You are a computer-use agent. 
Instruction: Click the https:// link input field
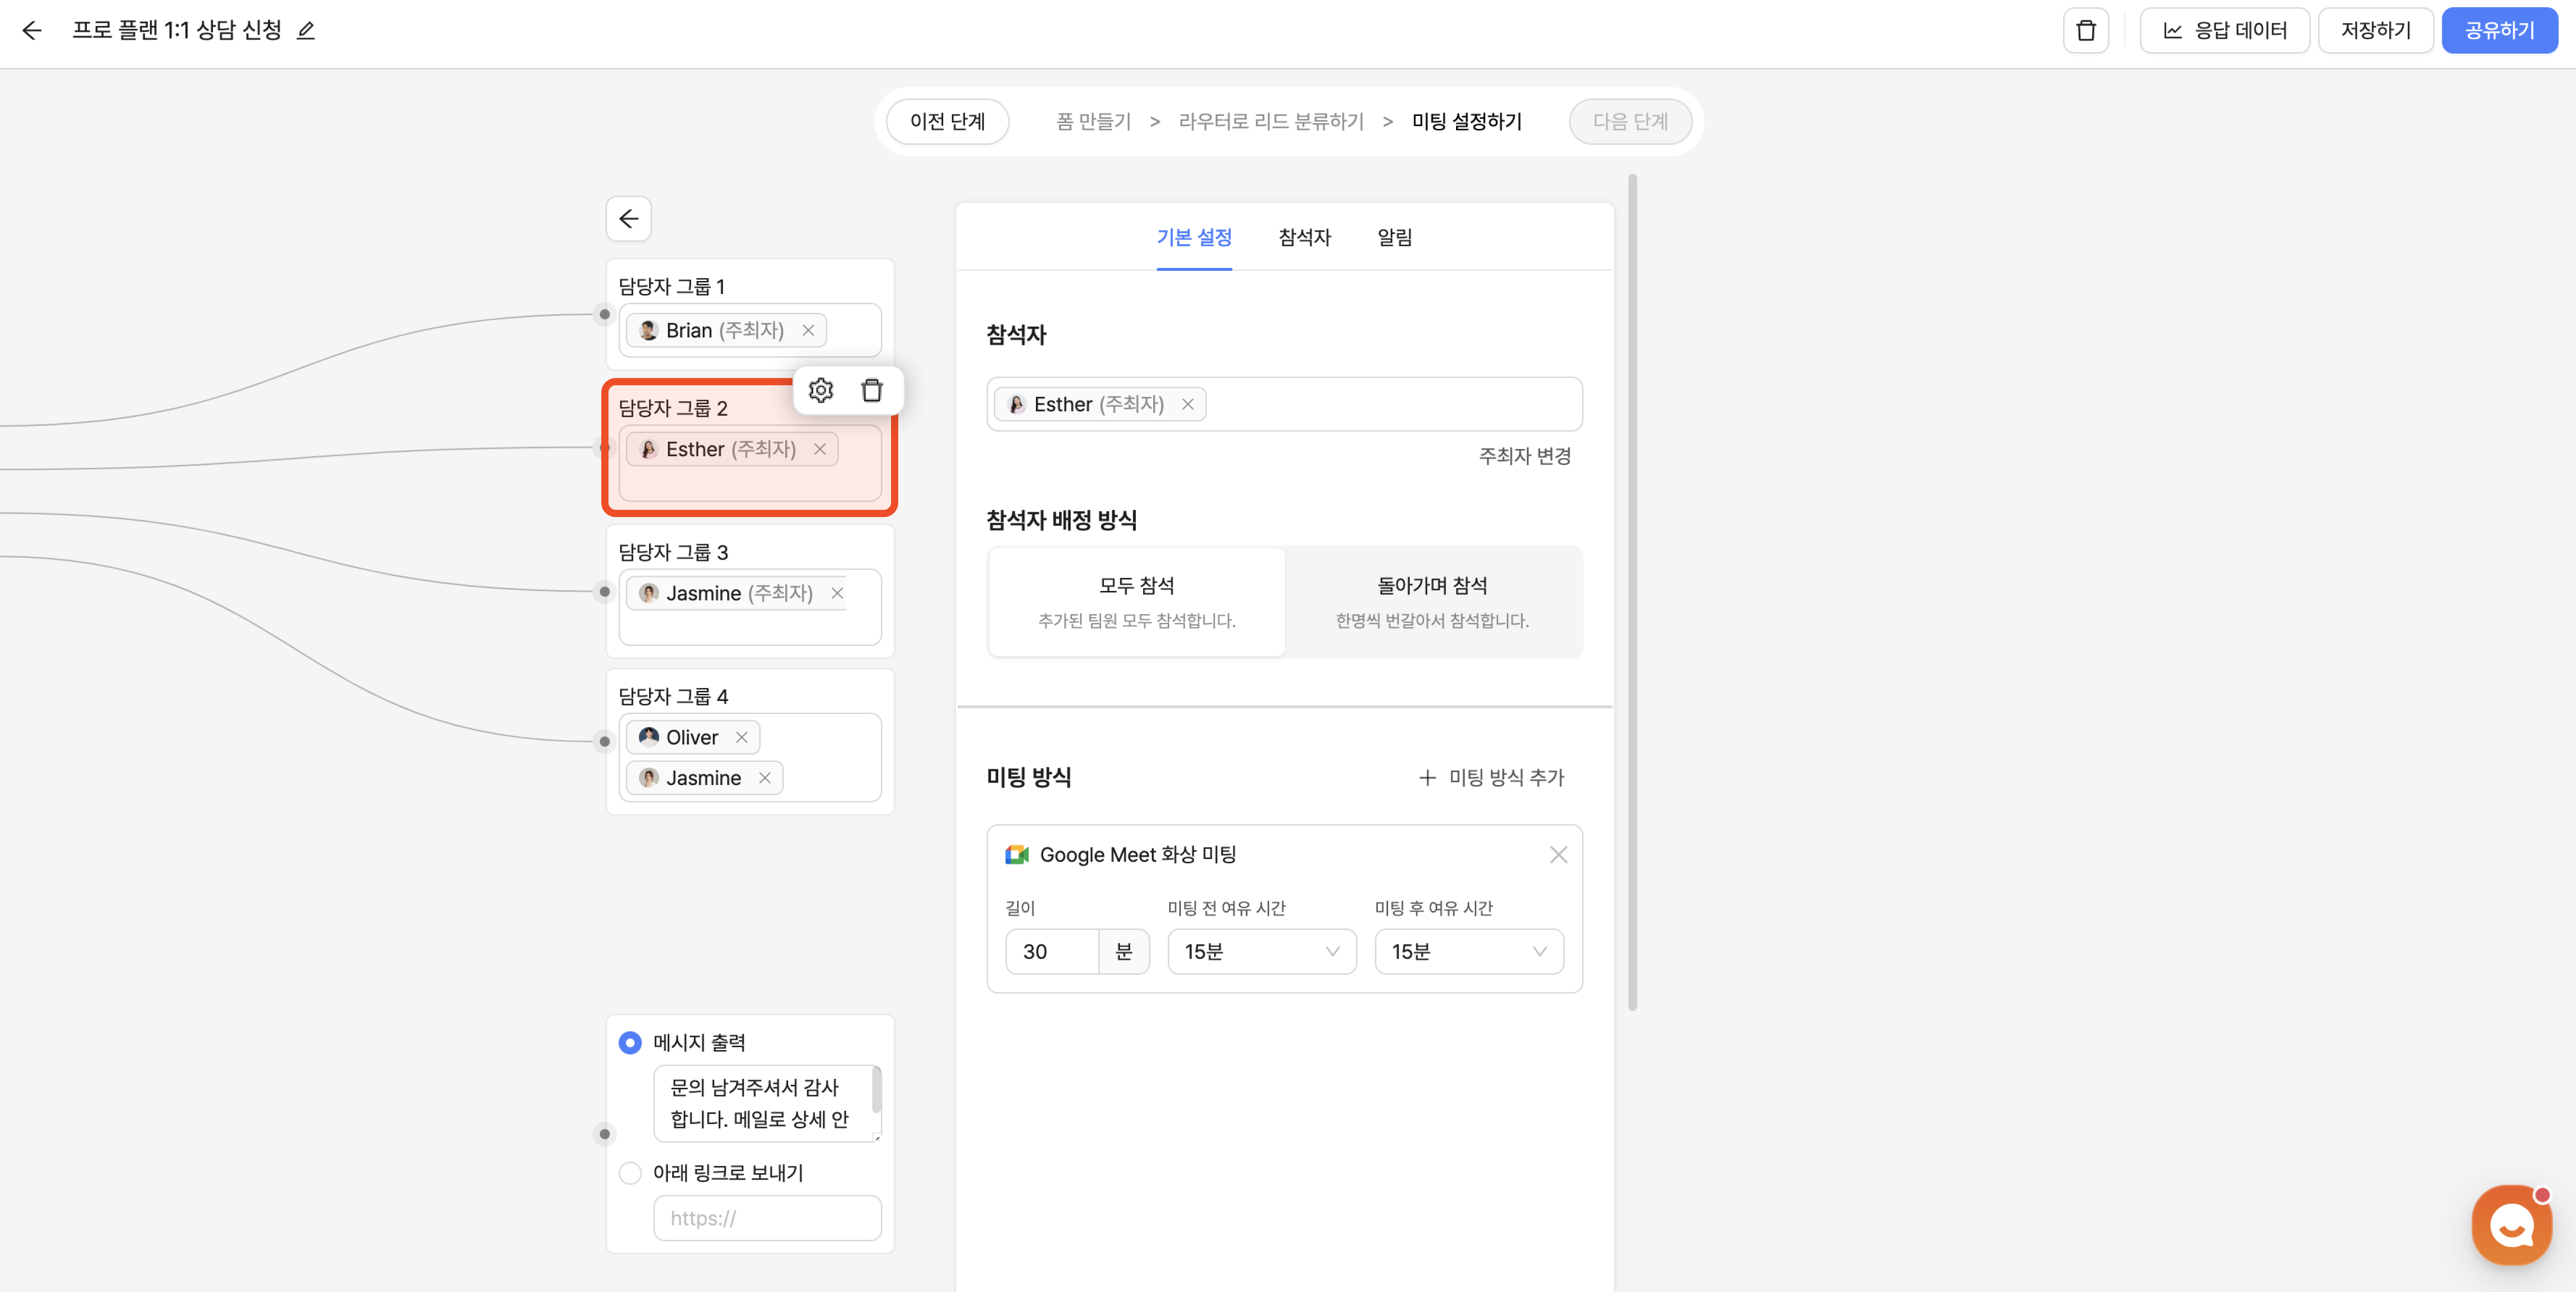[x=767, y=1218]
